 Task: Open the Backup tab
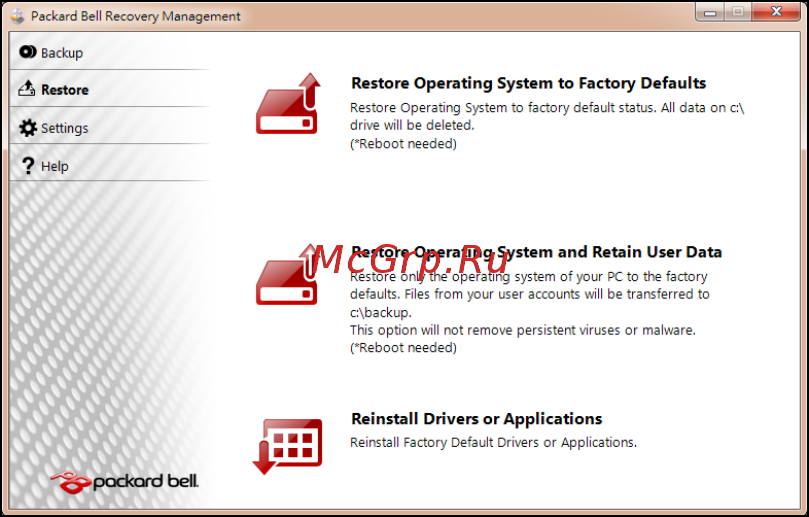(x=109, y=52)
